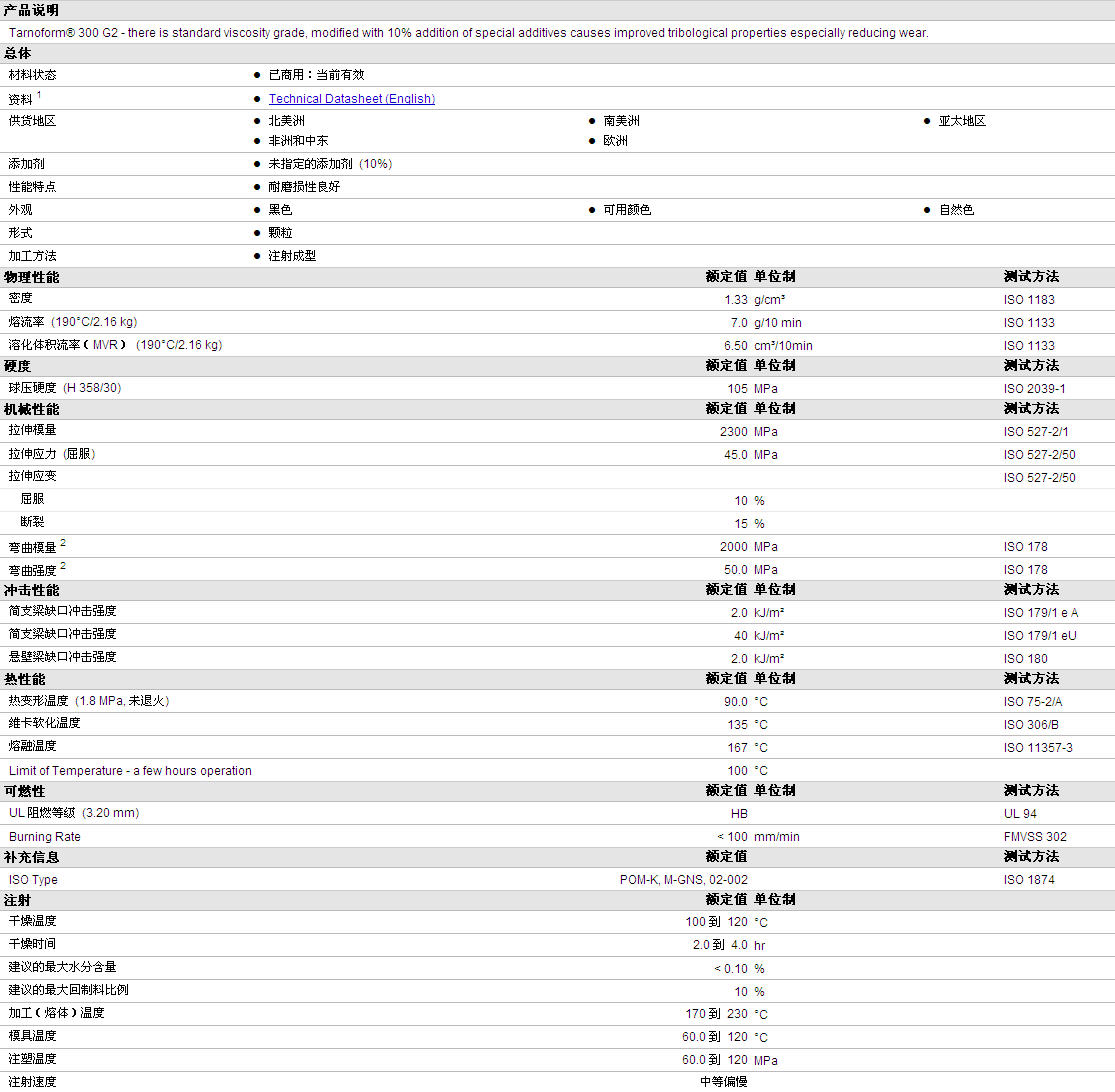Click the 材料状态 row label

click(32, 75)
